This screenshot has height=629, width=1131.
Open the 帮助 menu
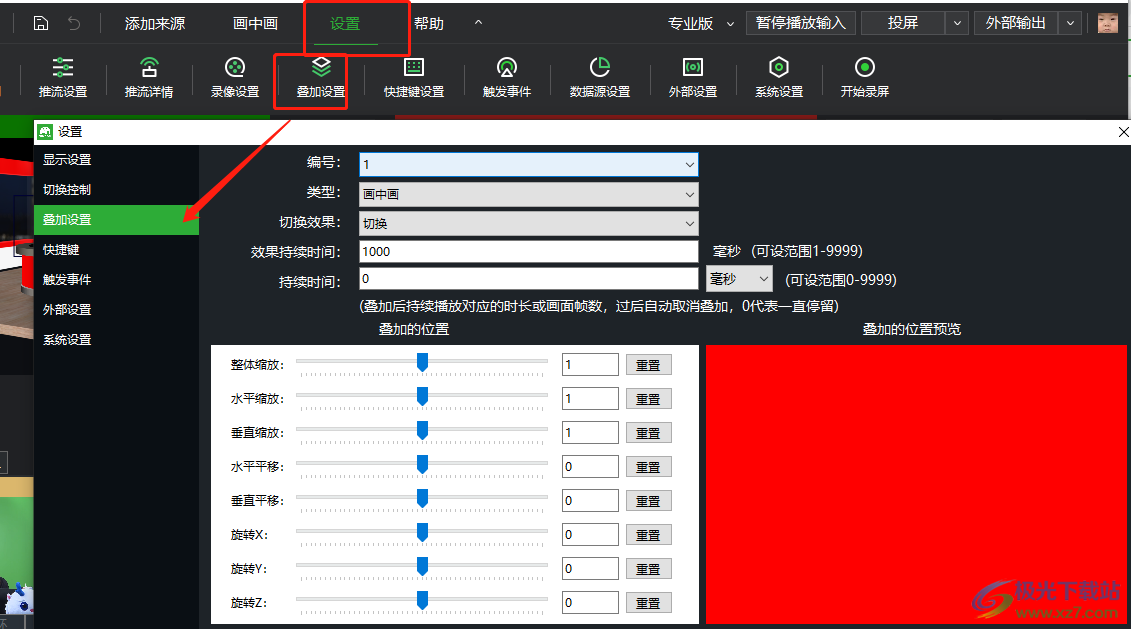(429, 24)
